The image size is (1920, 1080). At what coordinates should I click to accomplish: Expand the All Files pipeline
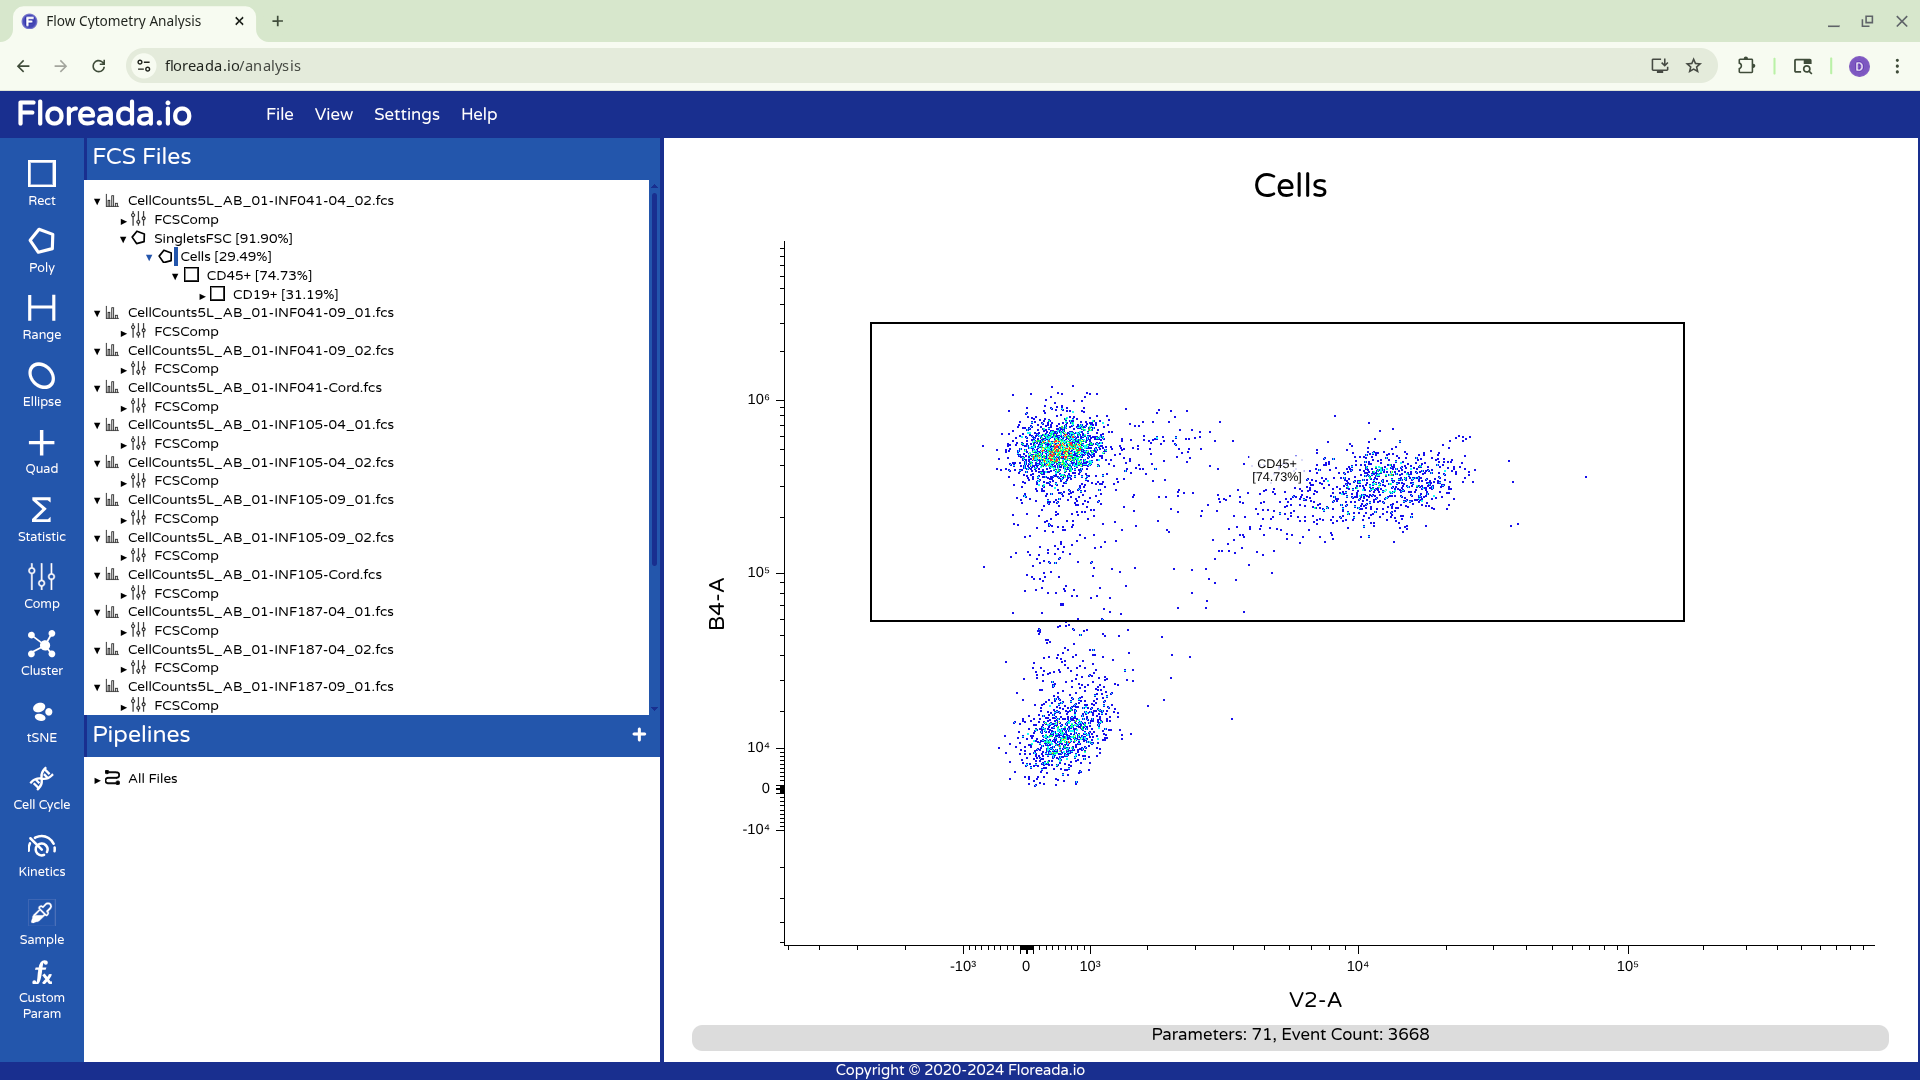click(x=97, y=779)
